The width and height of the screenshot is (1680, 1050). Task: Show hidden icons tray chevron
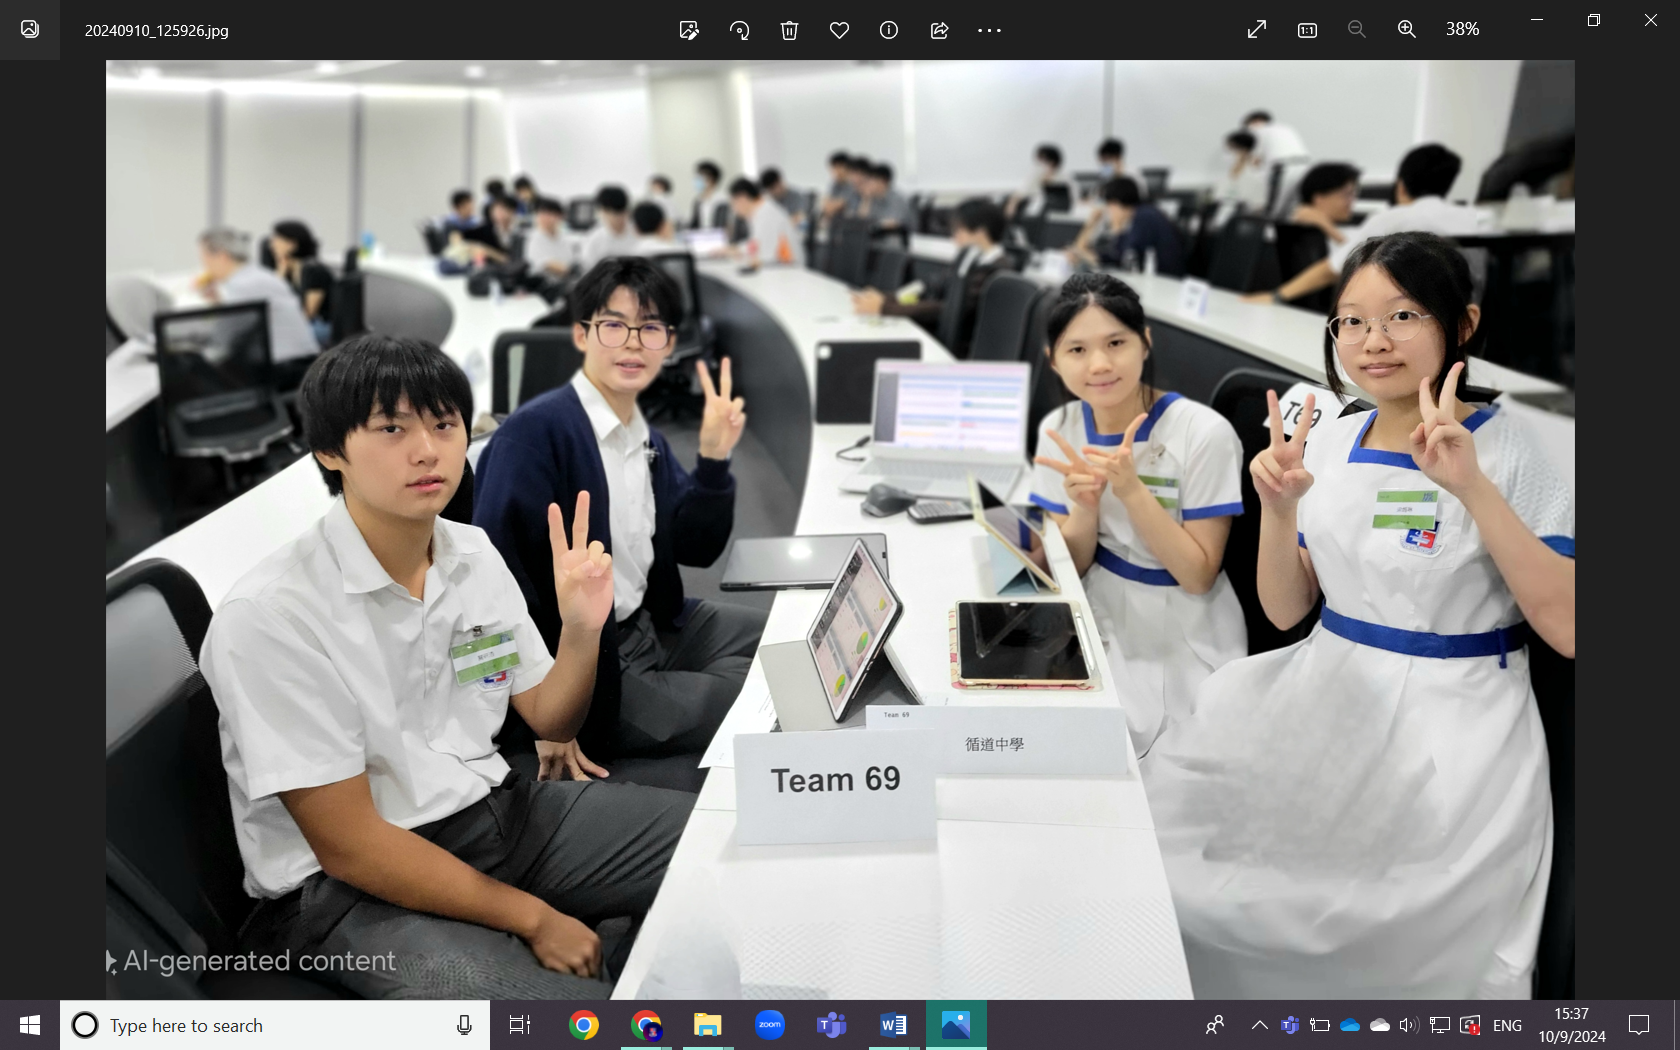(x=1260, y=1025)
